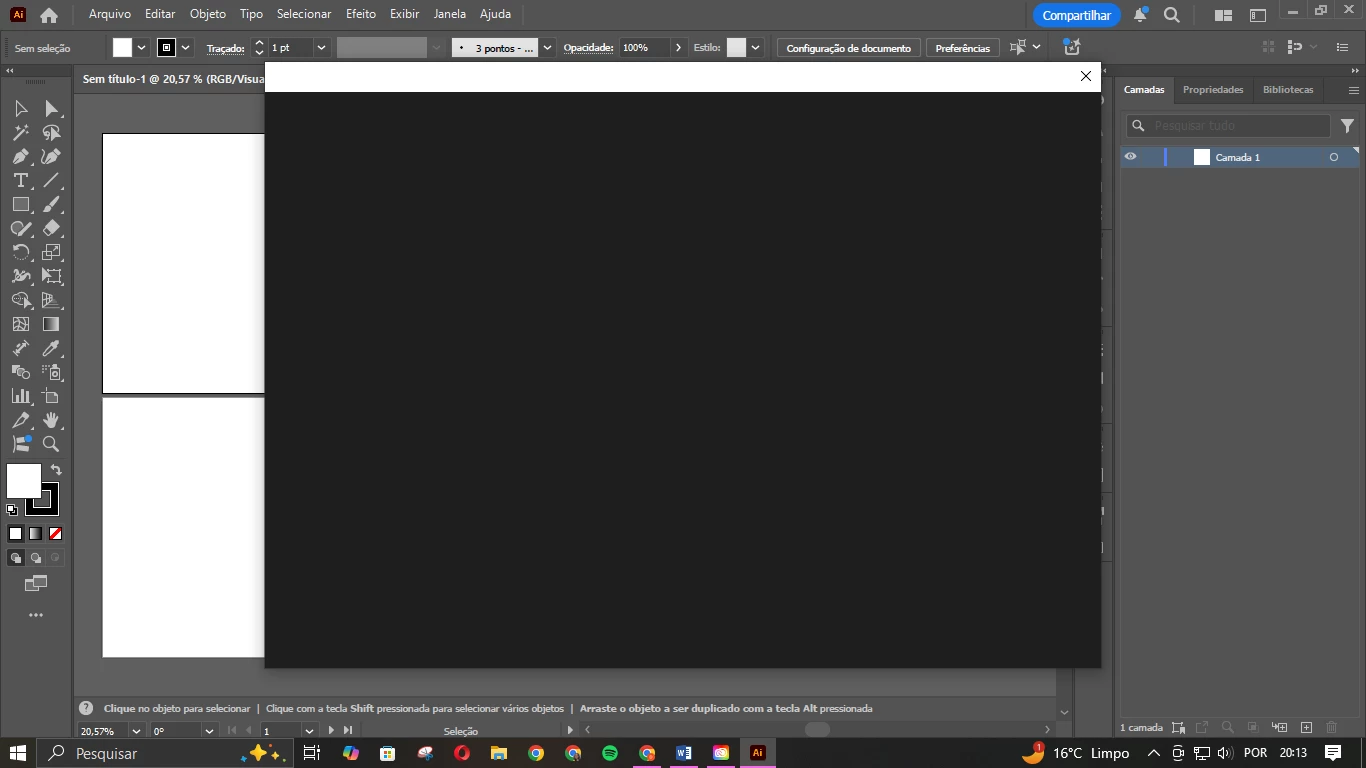
Task: Select the Gradient tool
Action: [x=52, y=324]
